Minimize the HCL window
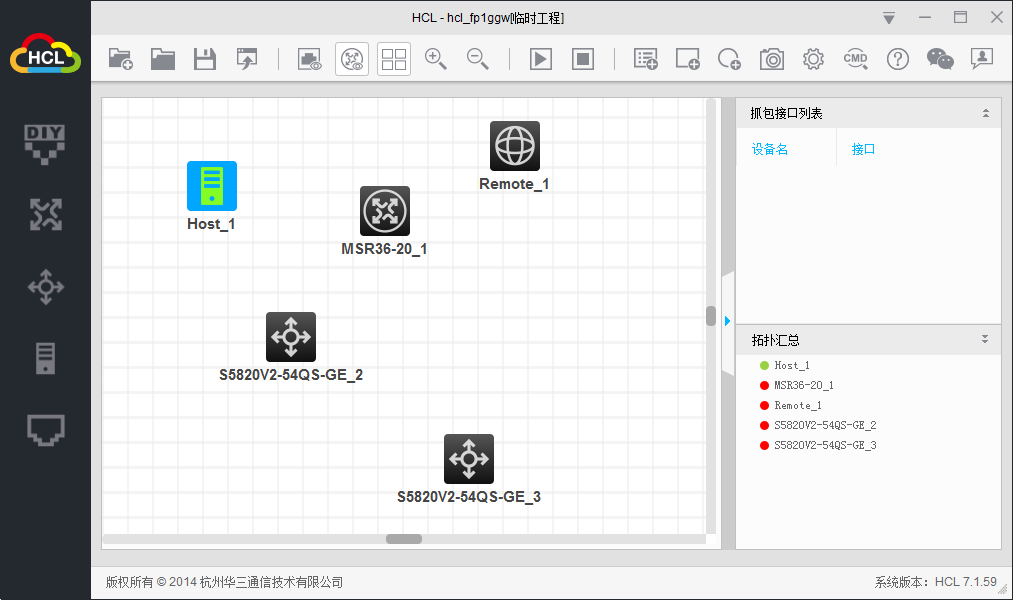This screenshot has height=600, width=1013. [x=925, y=17]
